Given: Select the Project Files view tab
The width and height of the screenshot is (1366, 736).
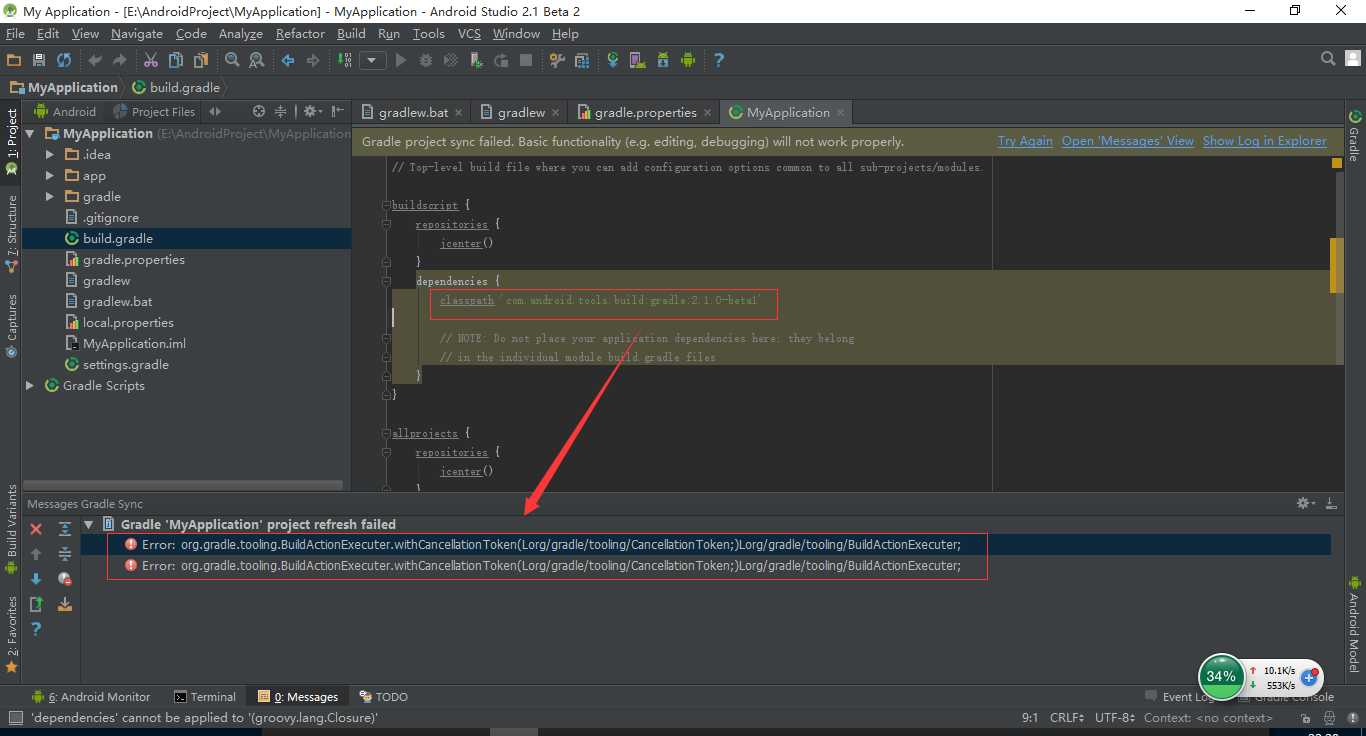Looking at the screenshot, I should click(x=154, y=111).
